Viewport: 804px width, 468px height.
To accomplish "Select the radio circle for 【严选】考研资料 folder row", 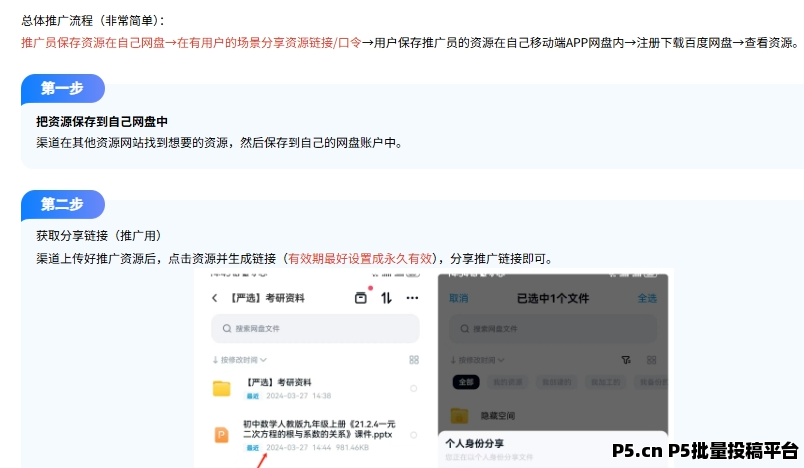I will point(413,389).
